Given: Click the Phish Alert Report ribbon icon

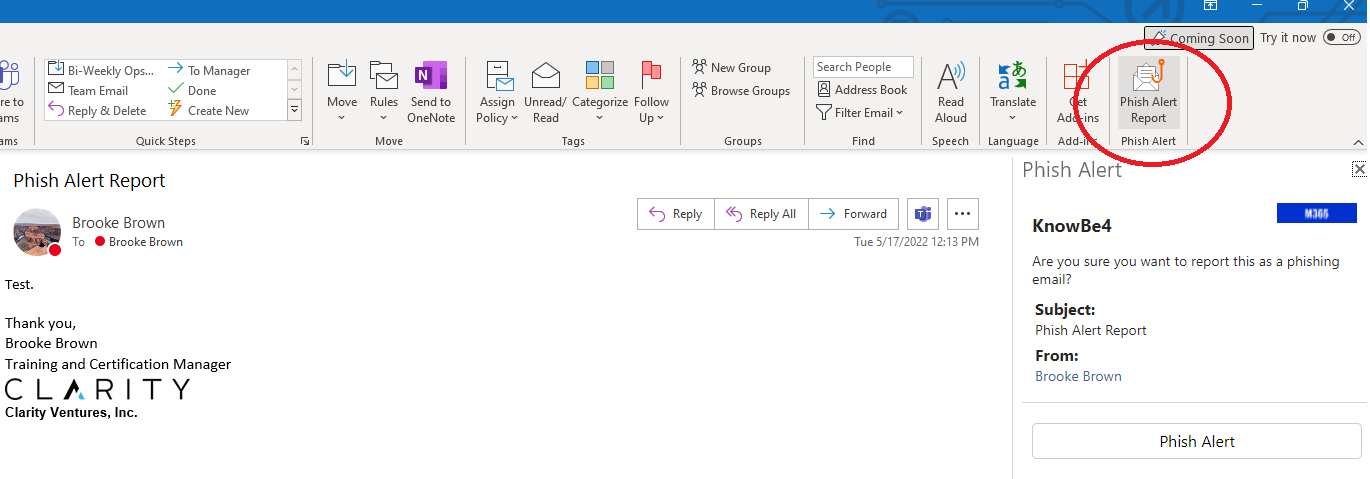Looking at the screenshot, I should (x=1148, y=93).
